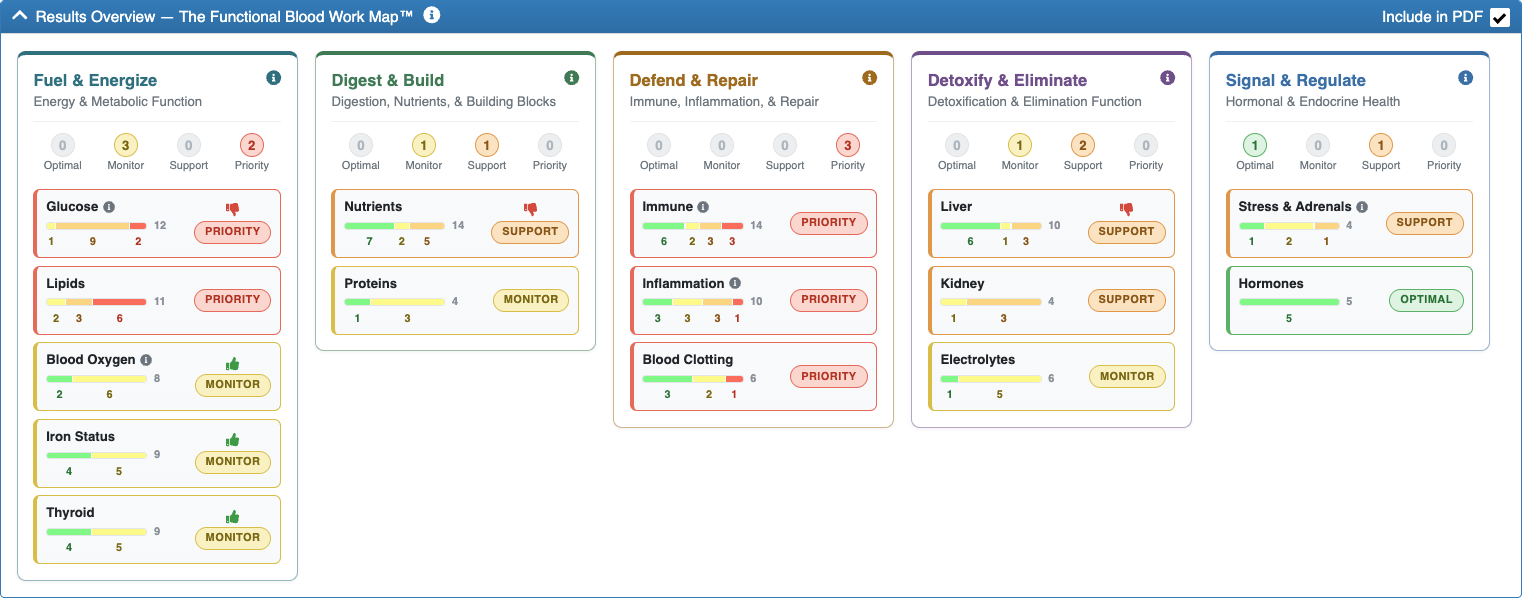
Task: Open Detoxify & Eliminate info icon
Action: click(x=1168, y=78)
